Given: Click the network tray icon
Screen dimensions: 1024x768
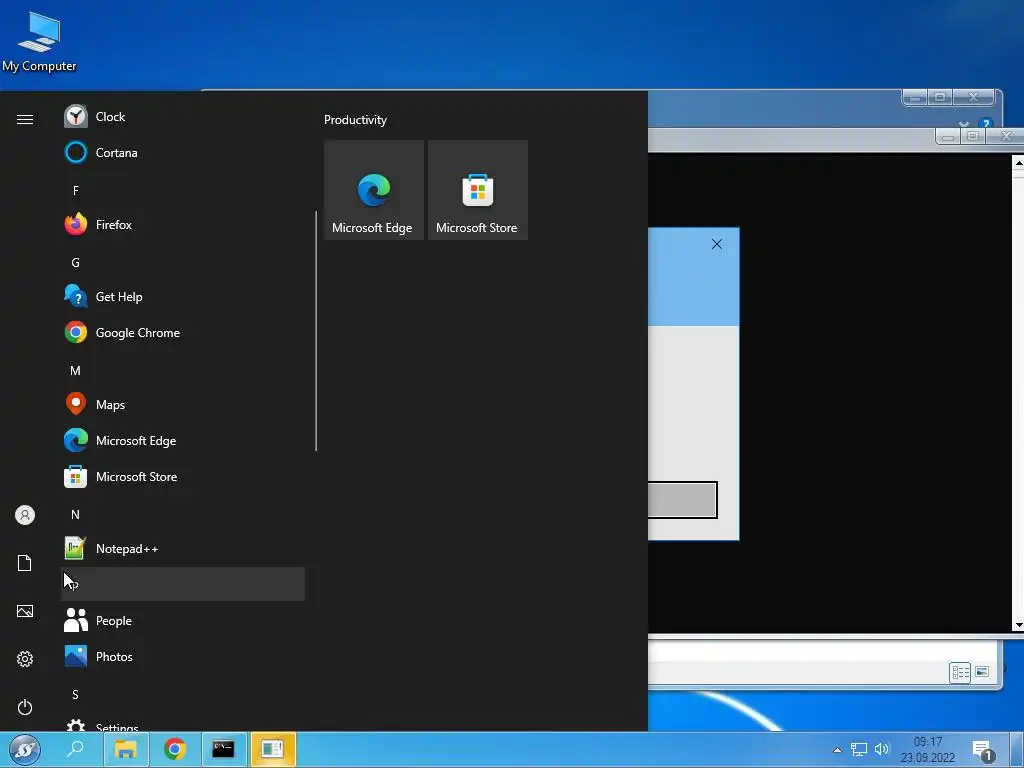Looking at the screenshot, I should (859, 750).
